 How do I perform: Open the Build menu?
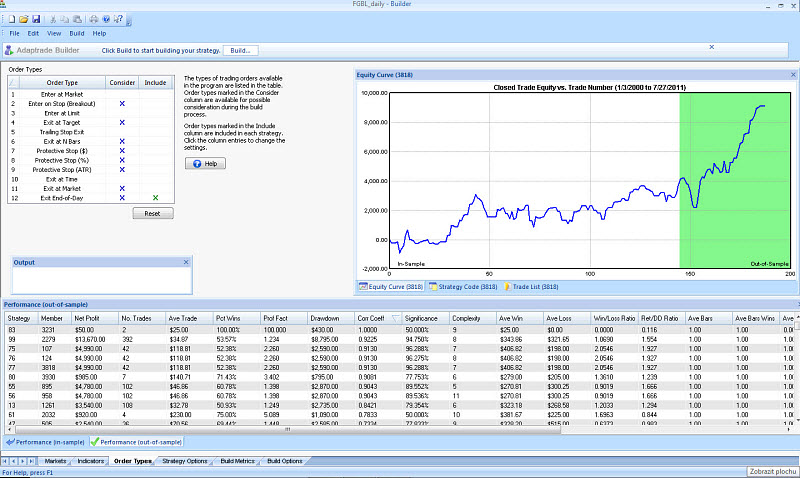pos(77,33)
